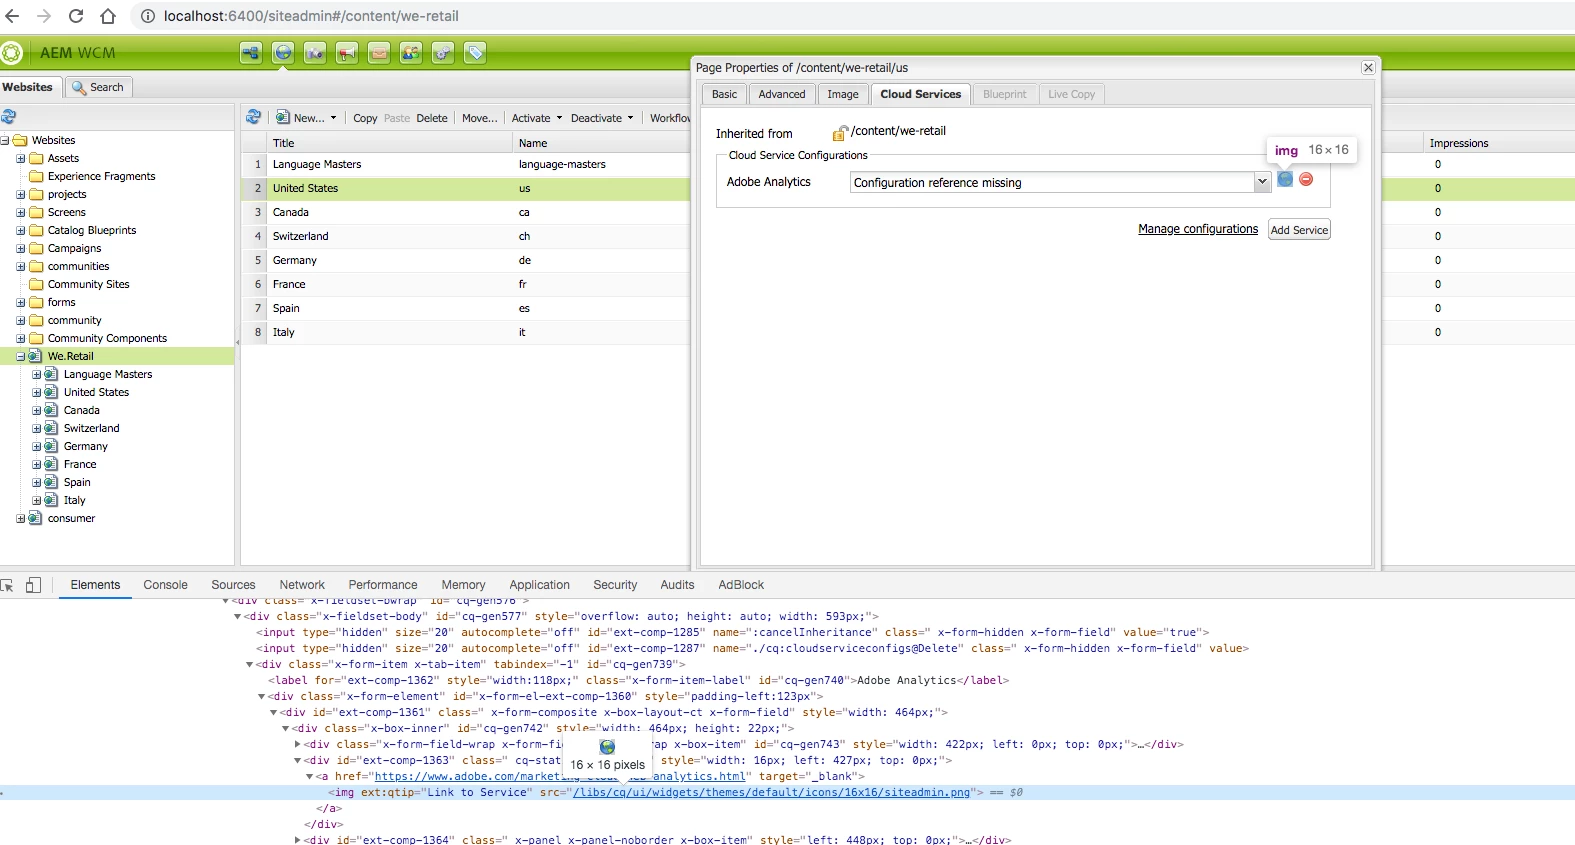Viewport: 1575px width, 845px height.
Task: Collapse the We.Retail tree node
Action: [20, 356]
